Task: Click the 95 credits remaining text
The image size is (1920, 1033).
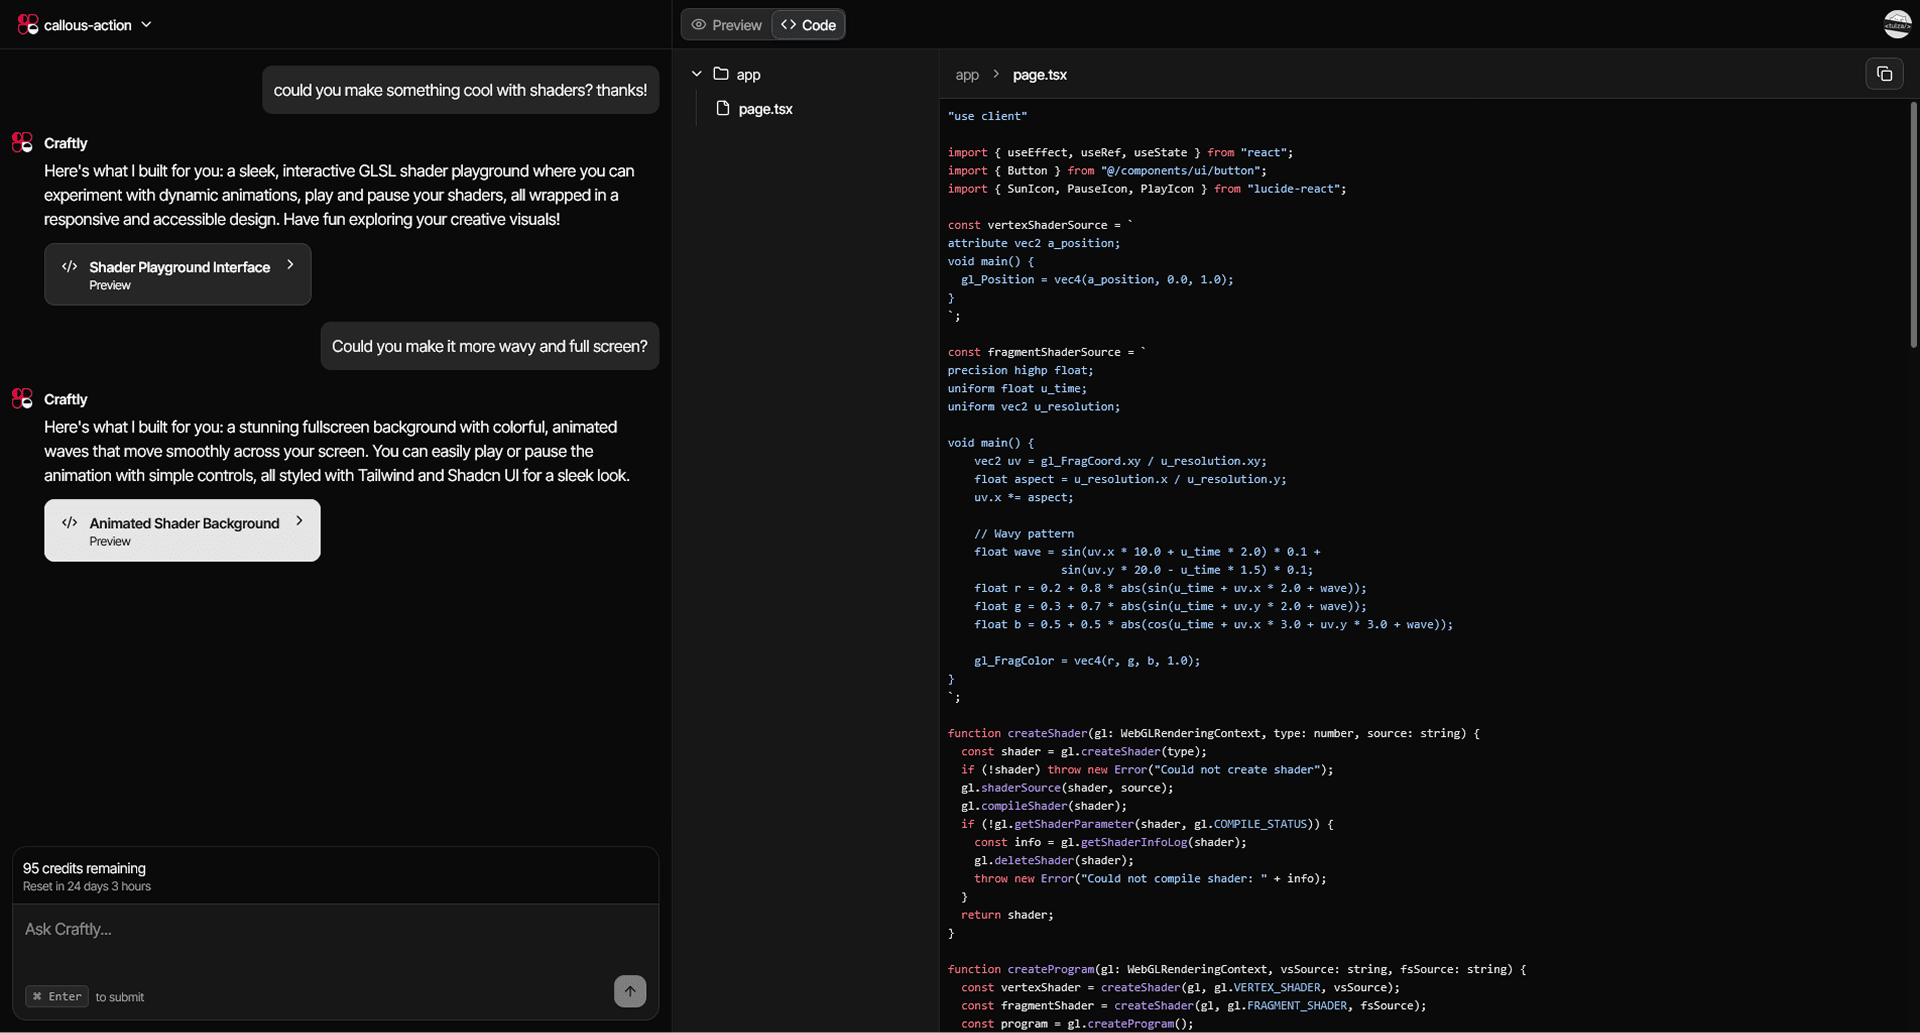Action: click(84, 868)
